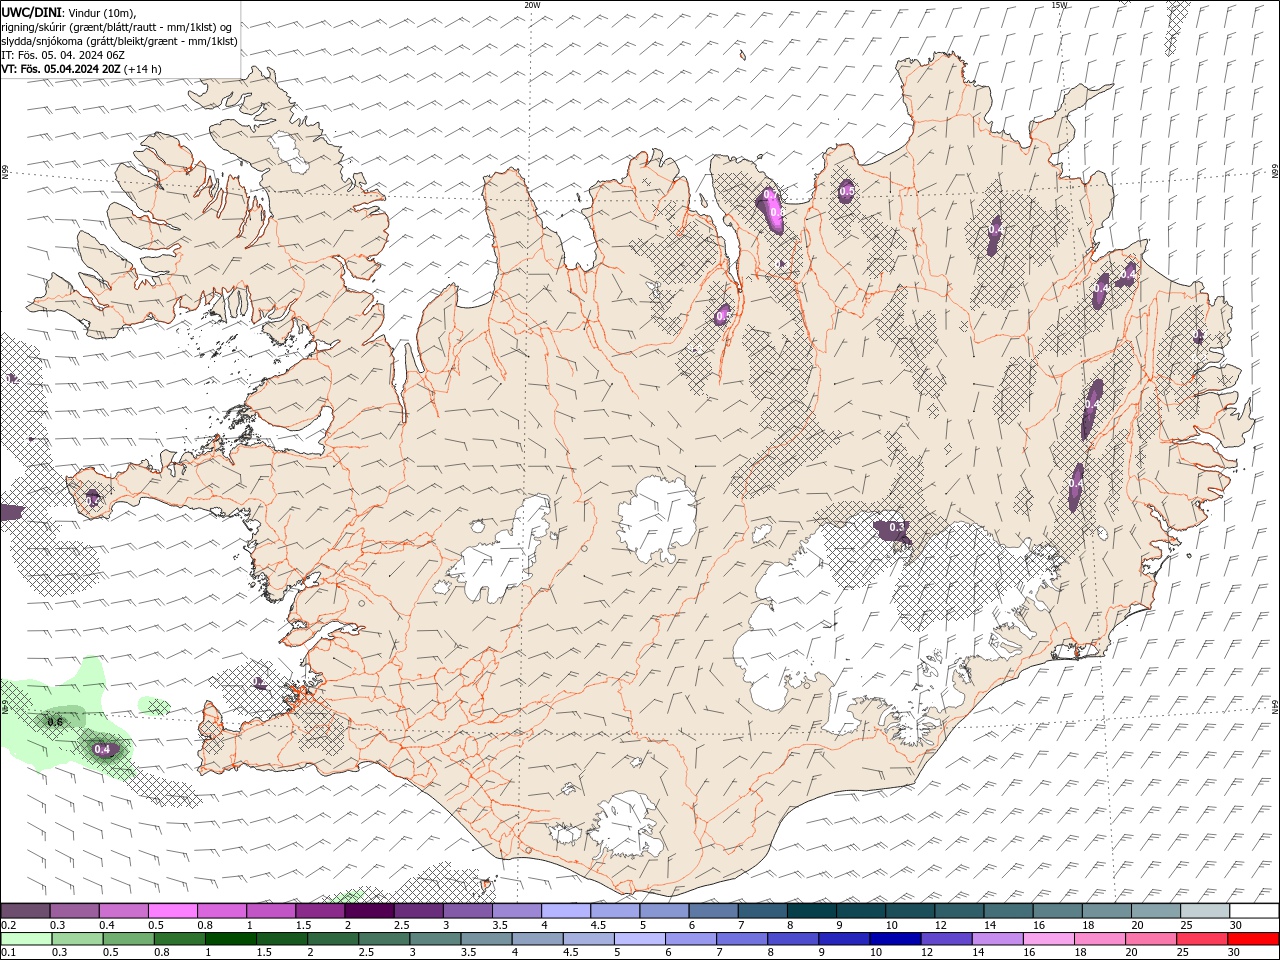Click the 0.2 swatch in the upper snow color bar
Image resolution: width=1280 pixels, height=960 pixels.
(x=25, y=911)
